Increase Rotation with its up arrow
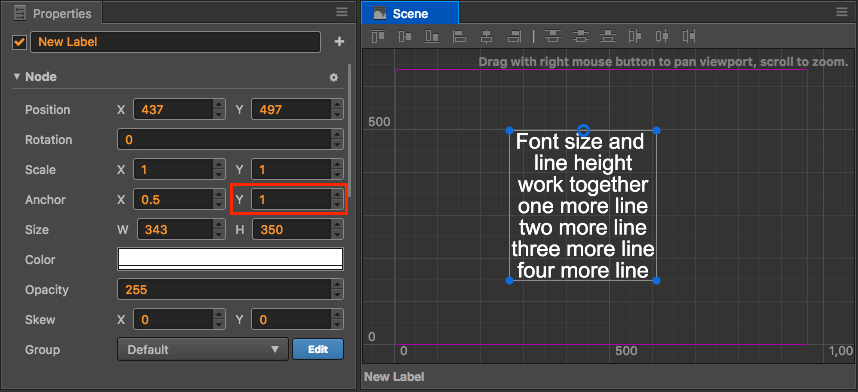858x392 pixels. pyautogui.click(x=337, y=135)
